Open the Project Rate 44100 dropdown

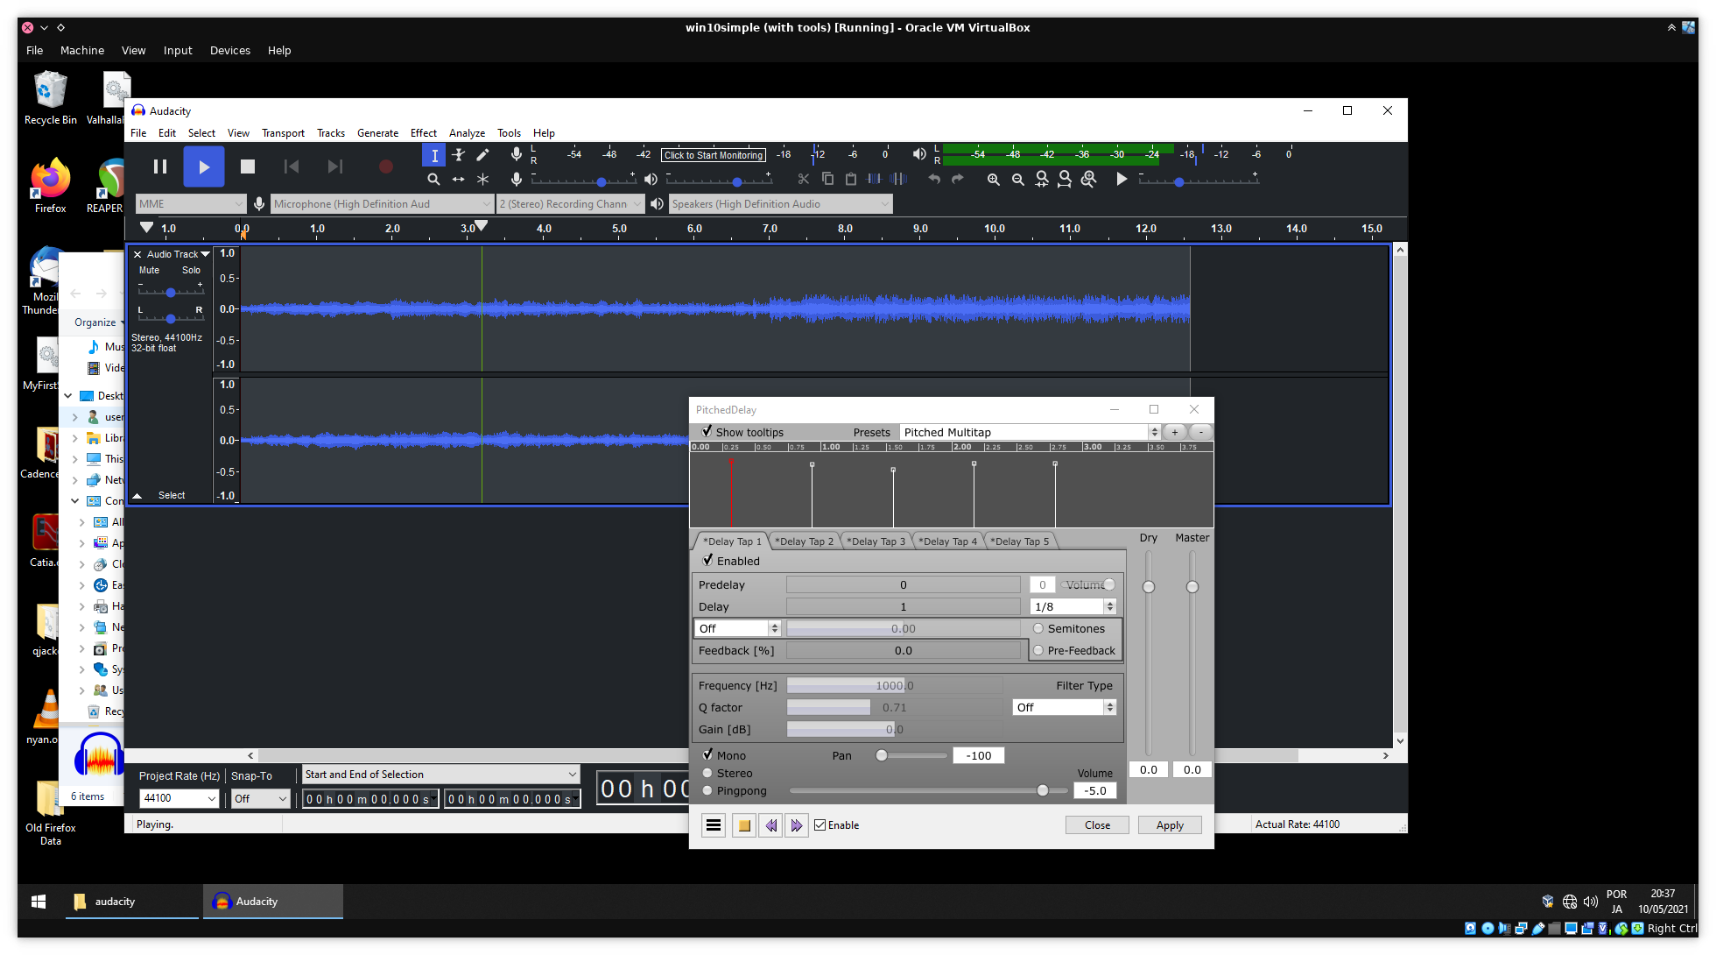[x=179, y=798]
